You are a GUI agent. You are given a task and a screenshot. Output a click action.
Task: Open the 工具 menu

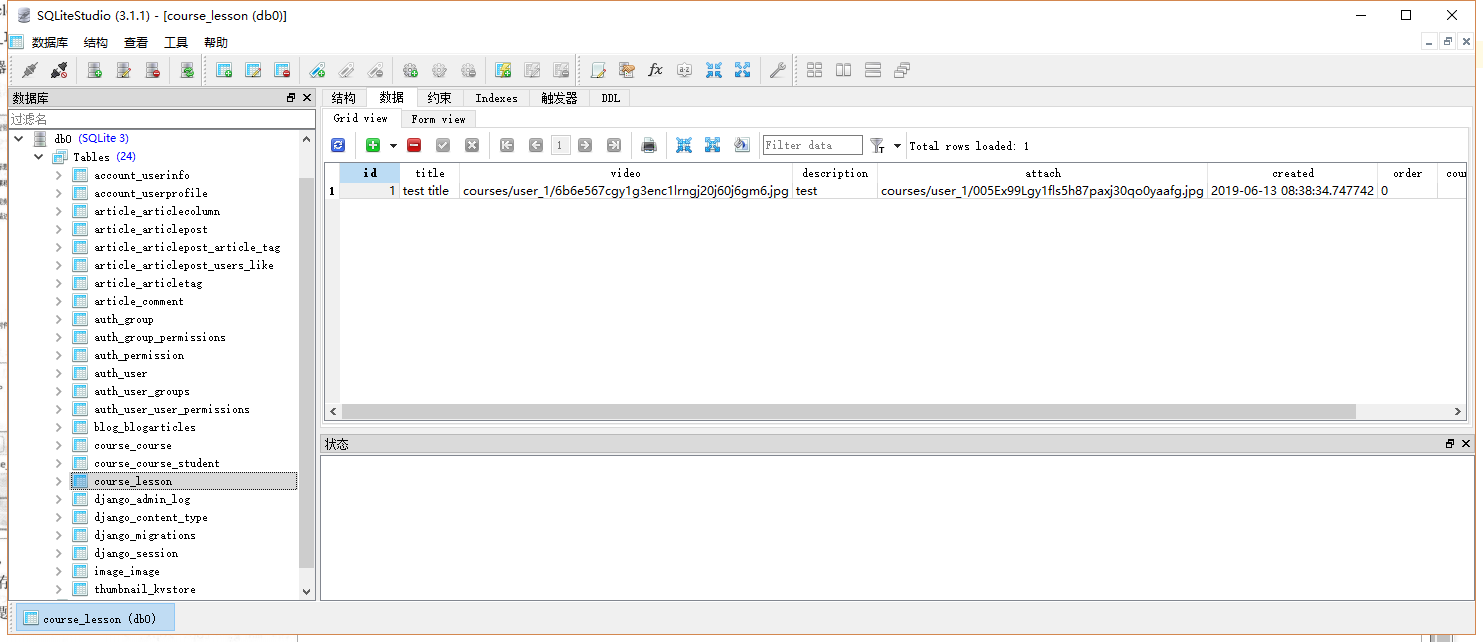pyautogui.click(x=176, y=42)
